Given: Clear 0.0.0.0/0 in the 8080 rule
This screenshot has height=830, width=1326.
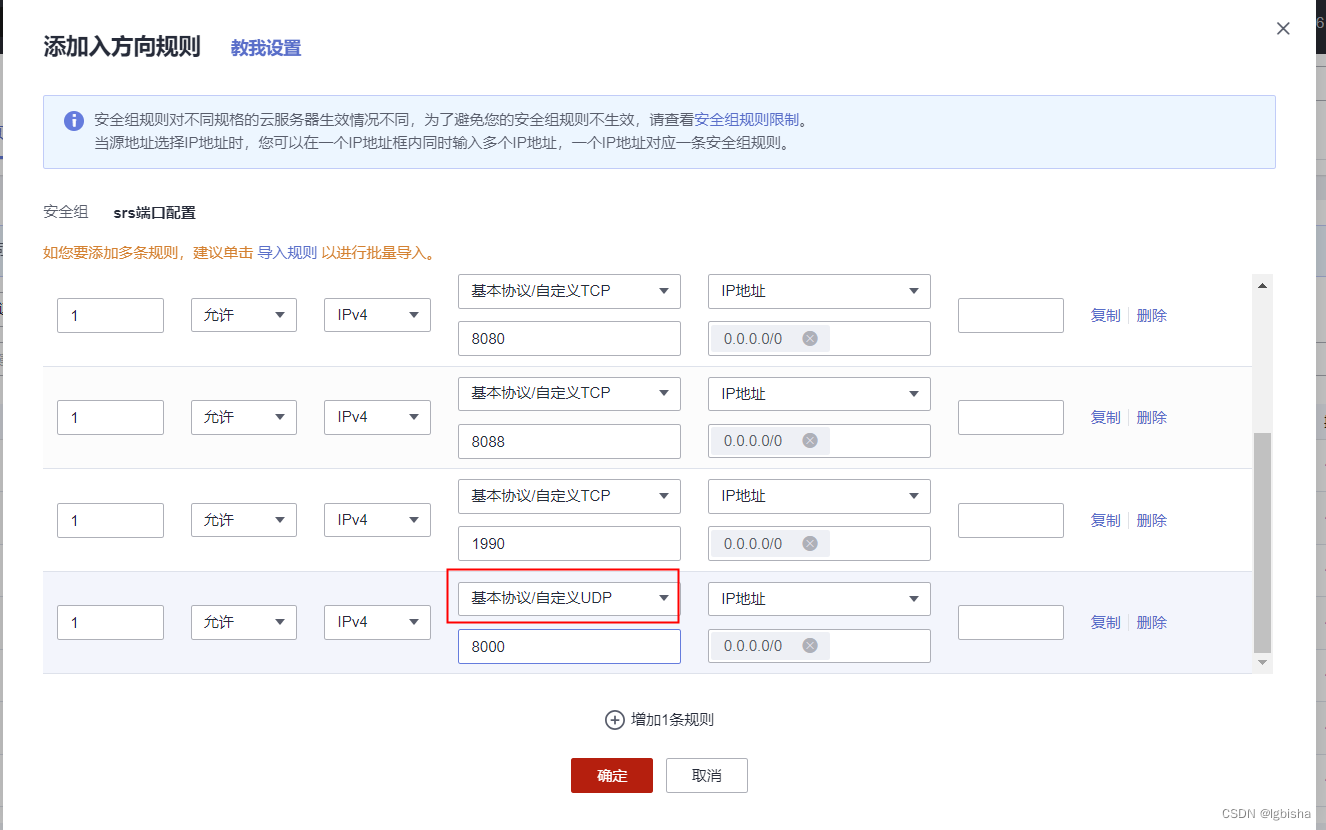Looking at the screenshot, I should tap(810, 339).
